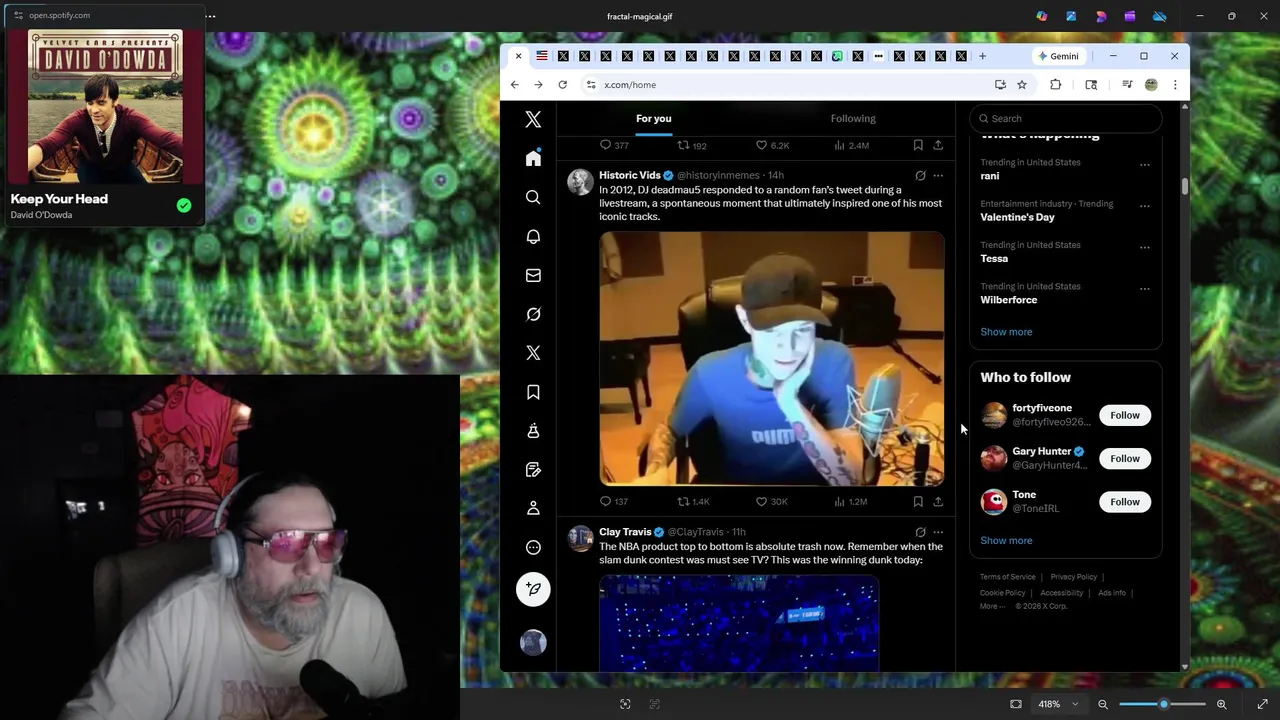Go back in Chrome browser
This screenshot has height=720, width=1280.
point(515,85)
